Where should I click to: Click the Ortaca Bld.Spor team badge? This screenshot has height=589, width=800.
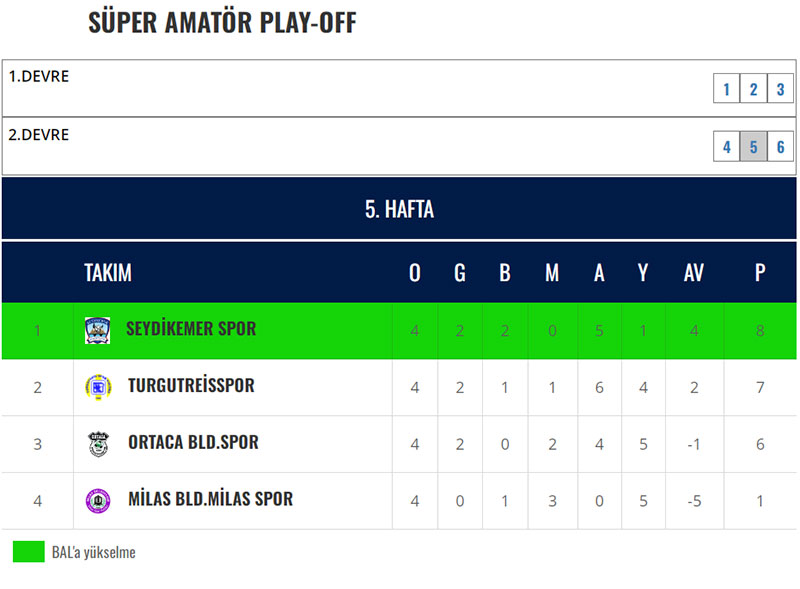click(95, 443)
